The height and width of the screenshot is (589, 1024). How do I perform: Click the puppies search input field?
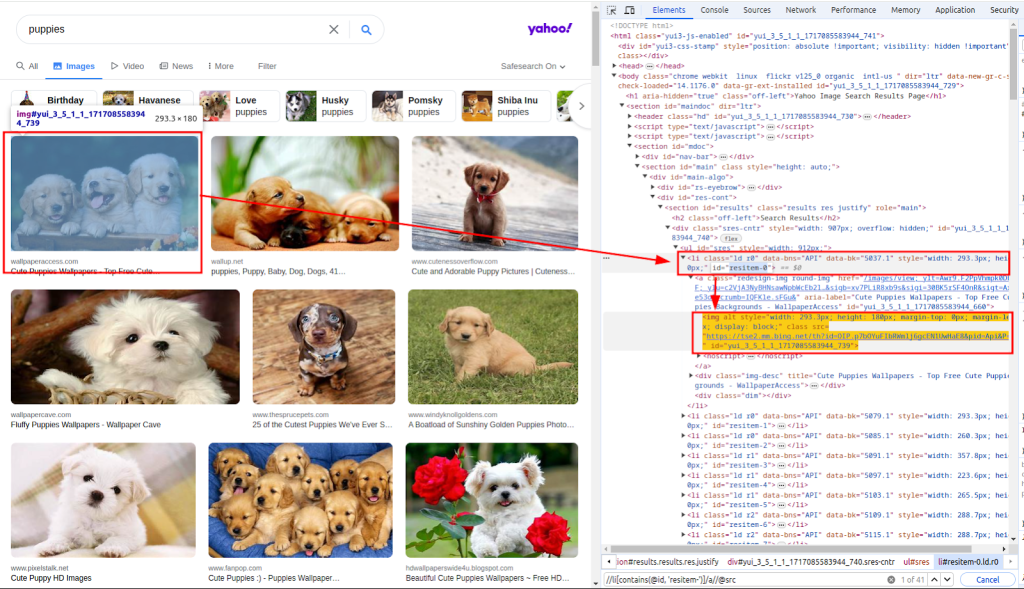[x=176, y=29]
